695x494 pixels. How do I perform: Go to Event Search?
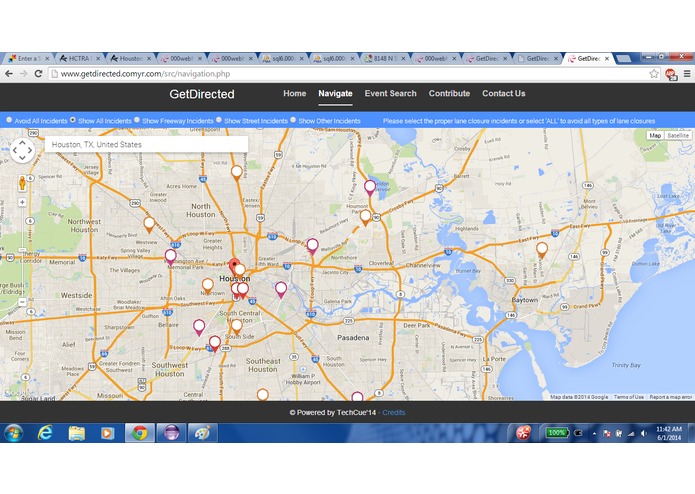(x=390, y=93)
